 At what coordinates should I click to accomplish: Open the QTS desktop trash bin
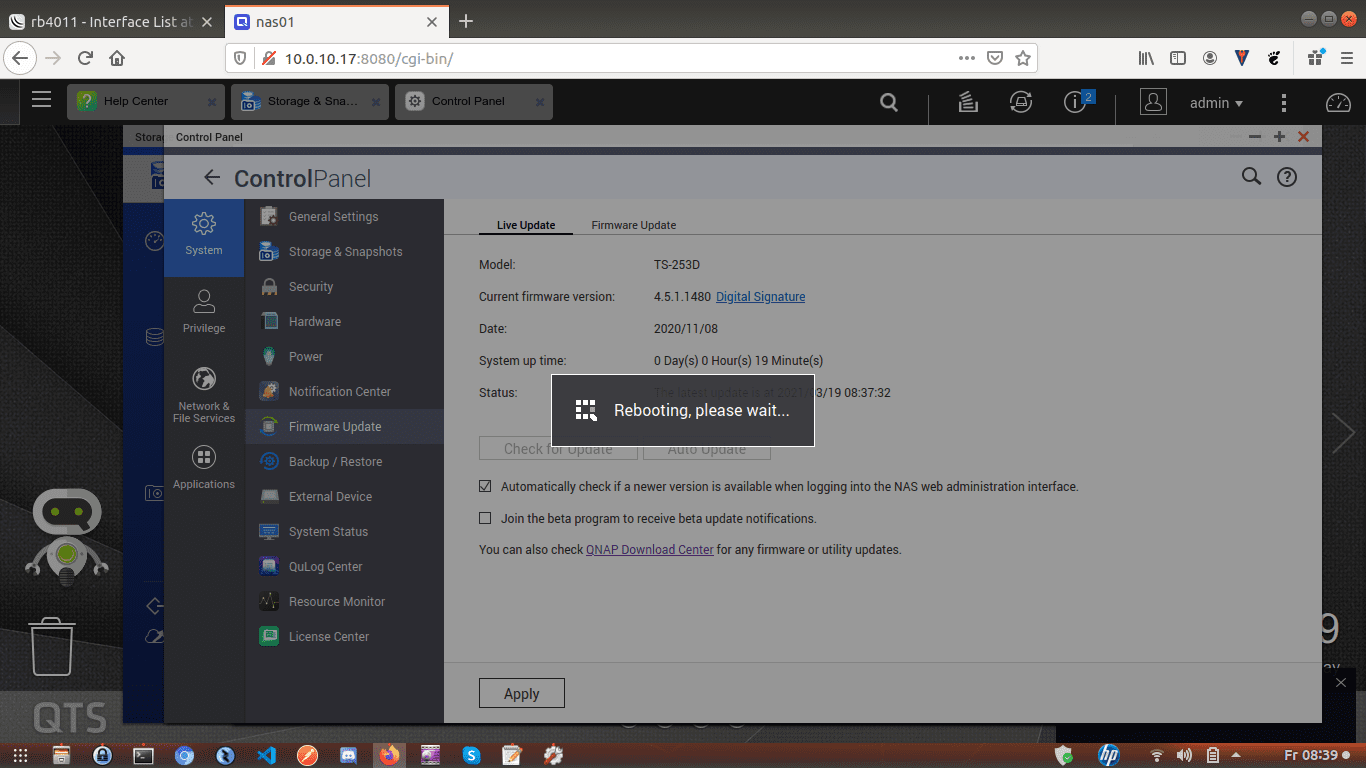tap(52, 646)
